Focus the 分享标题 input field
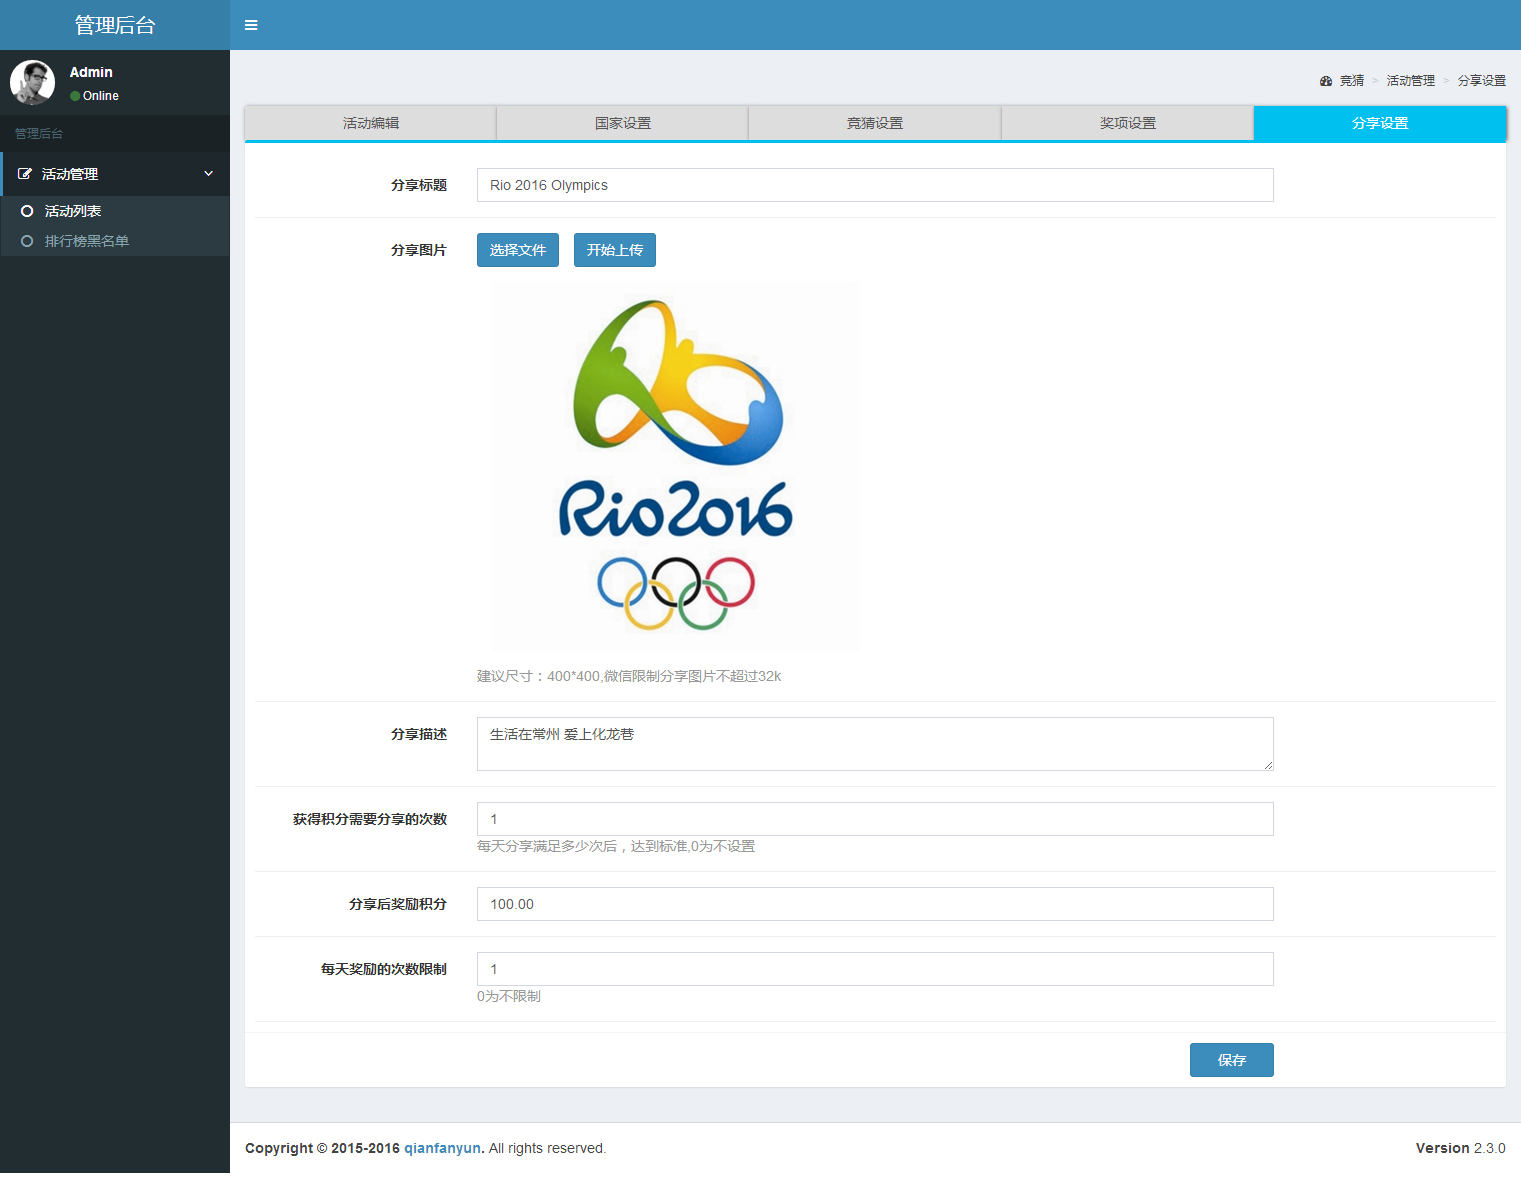The width and height of the screenshot is (1521, 1188). [875, 185]
